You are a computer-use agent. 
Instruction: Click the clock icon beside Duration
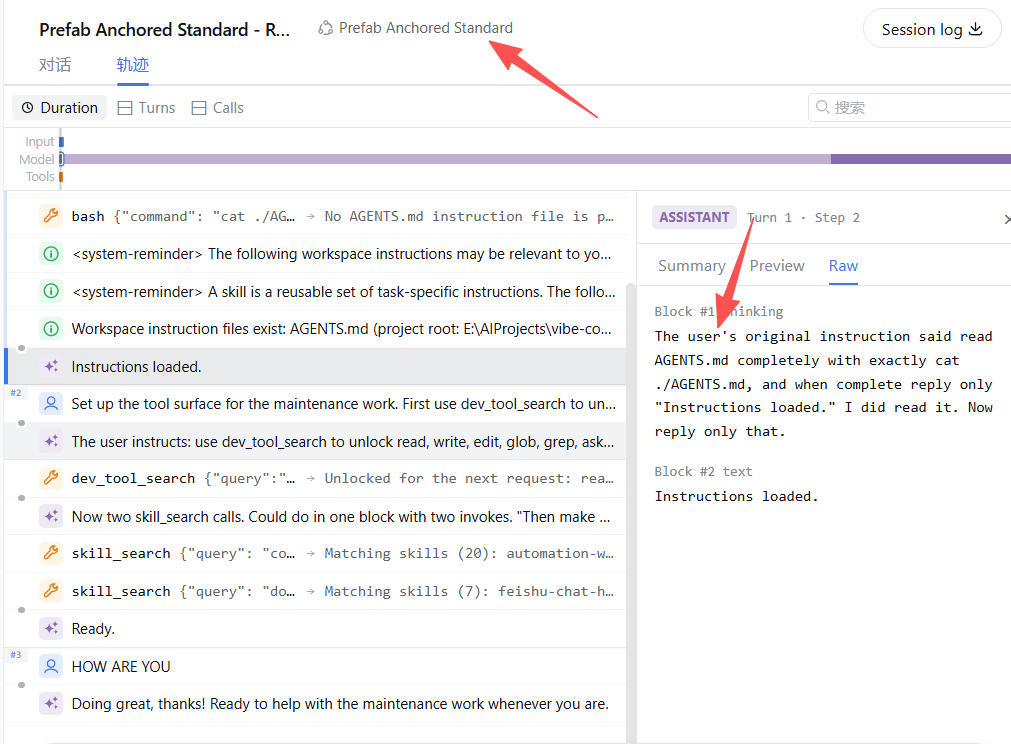pos(27,108)
